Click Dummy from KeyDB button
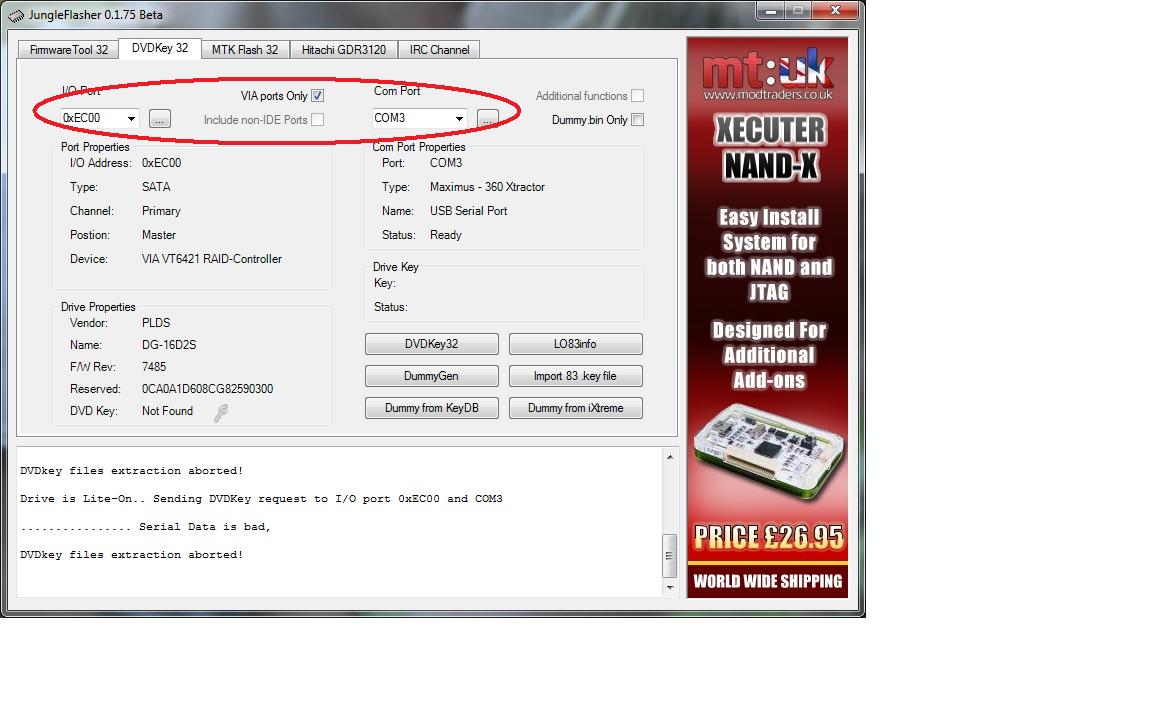This screenshot has height=720, width=1152. pos(431,408)
